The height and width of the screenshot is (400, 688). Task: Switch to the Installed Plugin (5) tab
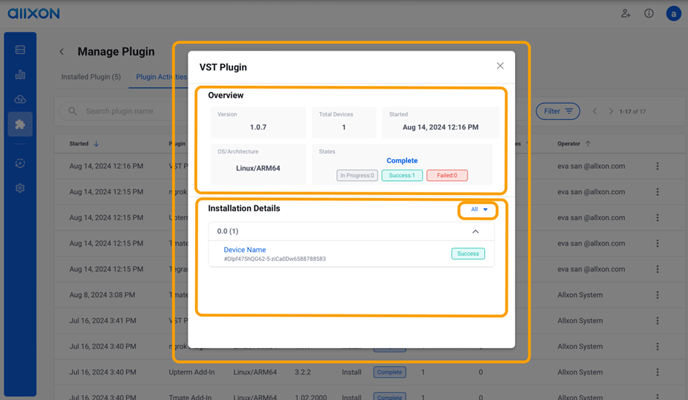[91, 77]
